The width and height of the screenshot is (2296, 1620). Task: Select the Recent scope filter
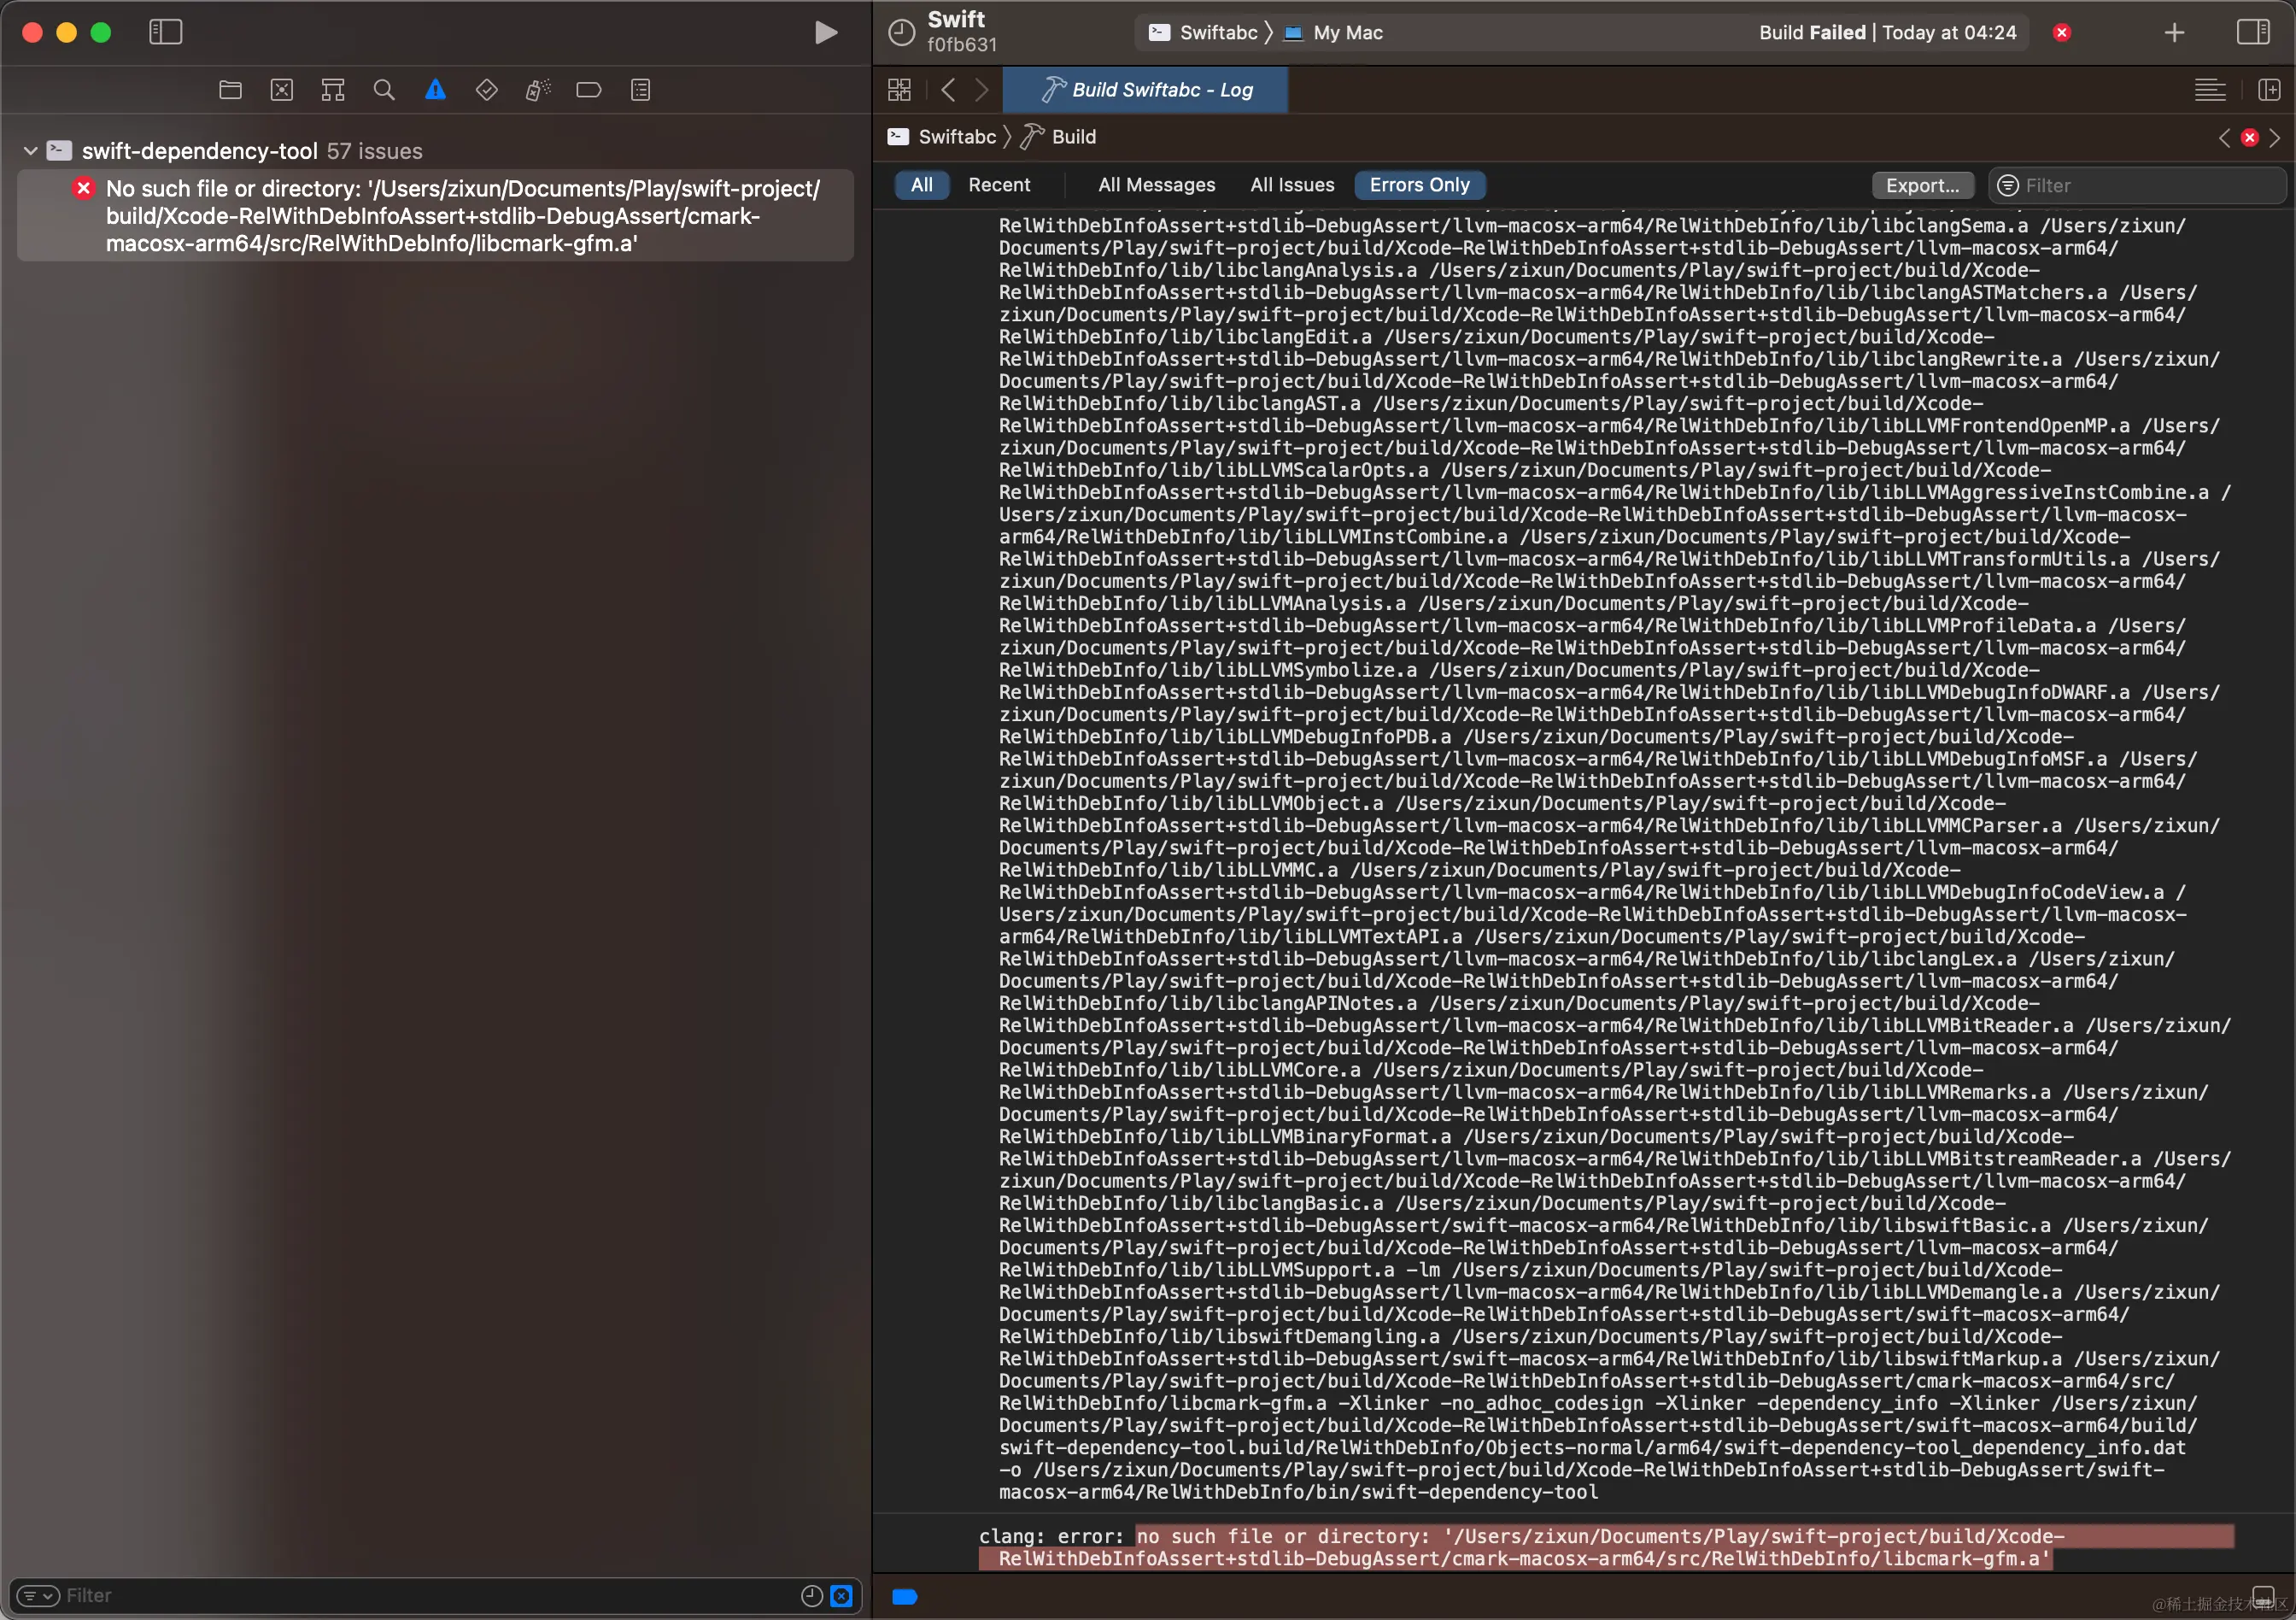tap(999, 185)
